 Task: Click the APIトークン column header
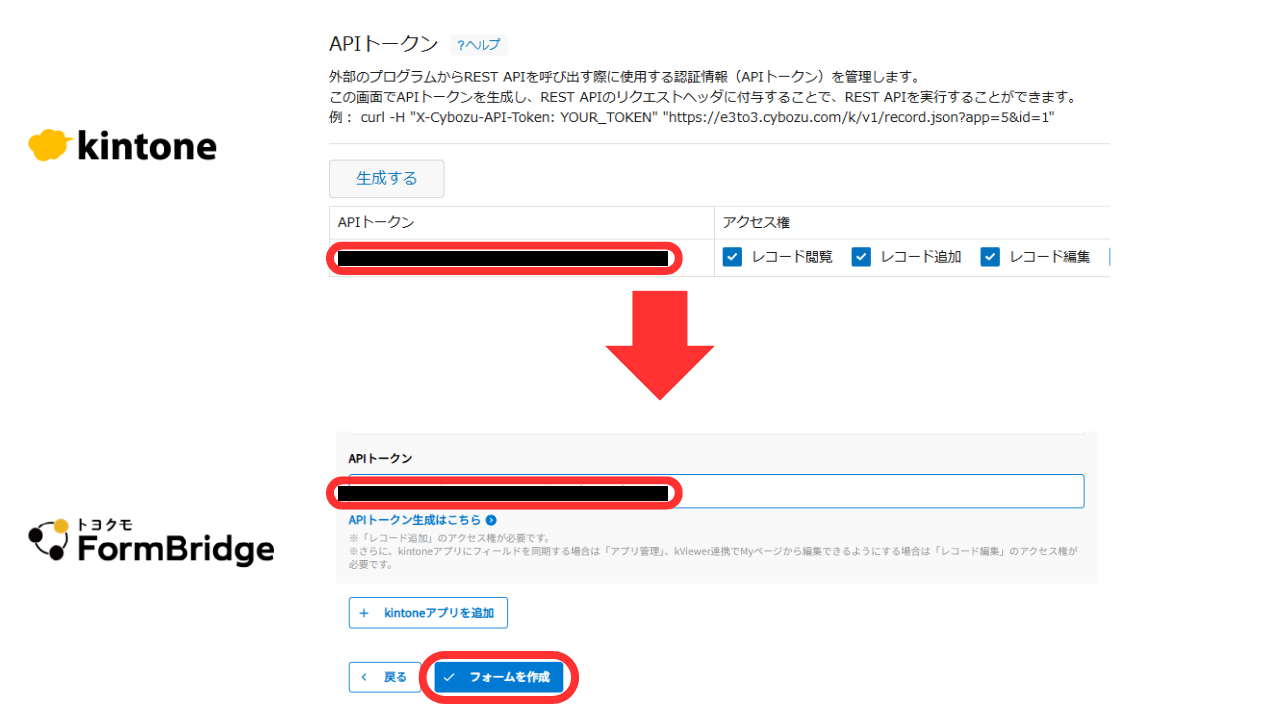click(x=521, y=222)
